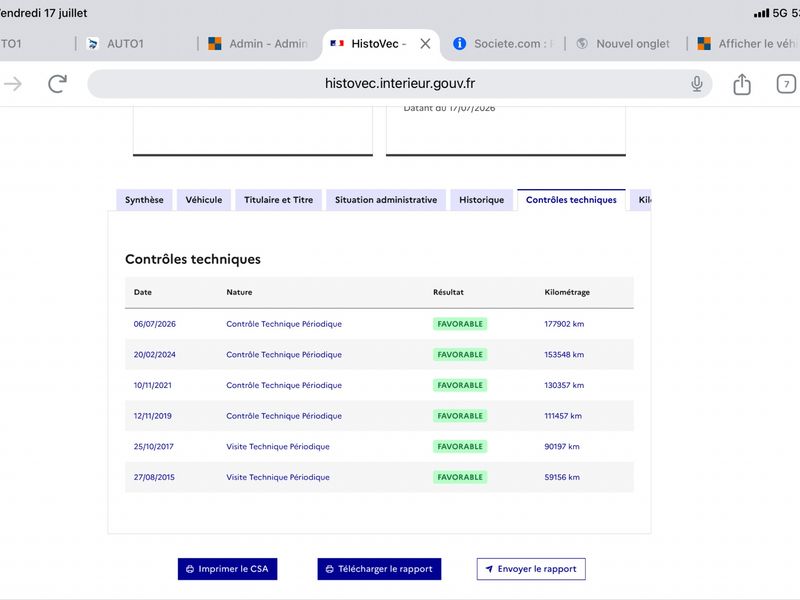Viewport: 800px width, 600px height.
Task: Select the date 25/10/2017
Action: click(x=154, y=446)
